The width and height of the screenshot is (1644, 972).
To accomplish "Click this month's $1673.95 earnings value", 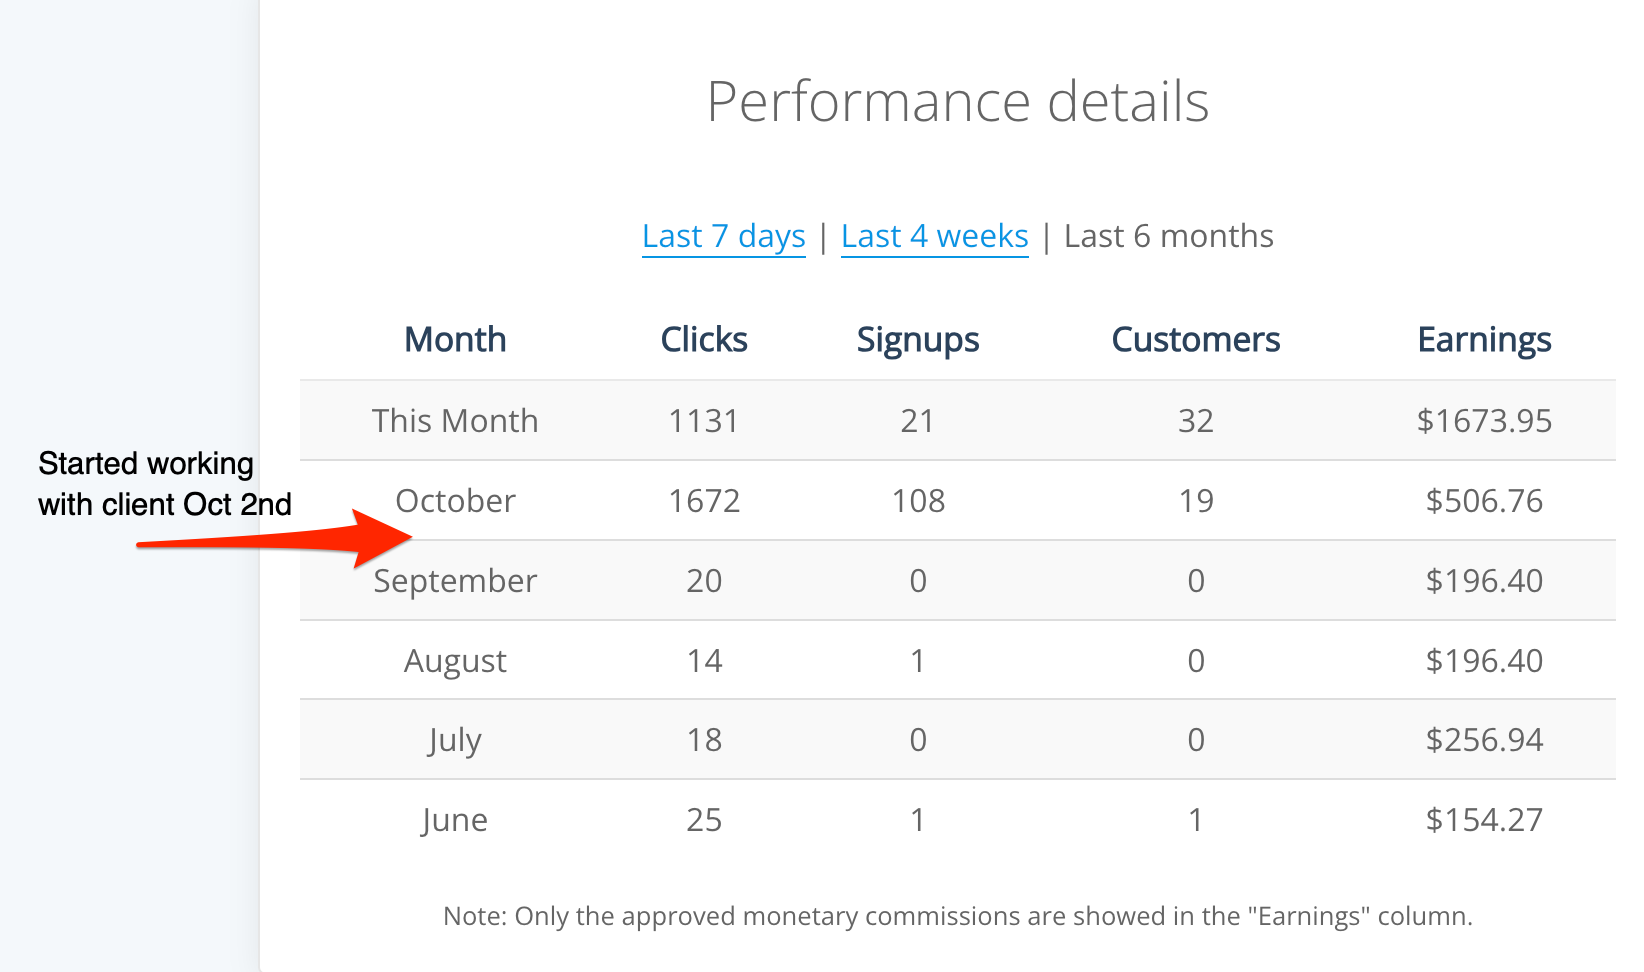I will (x=1484, y=421).
